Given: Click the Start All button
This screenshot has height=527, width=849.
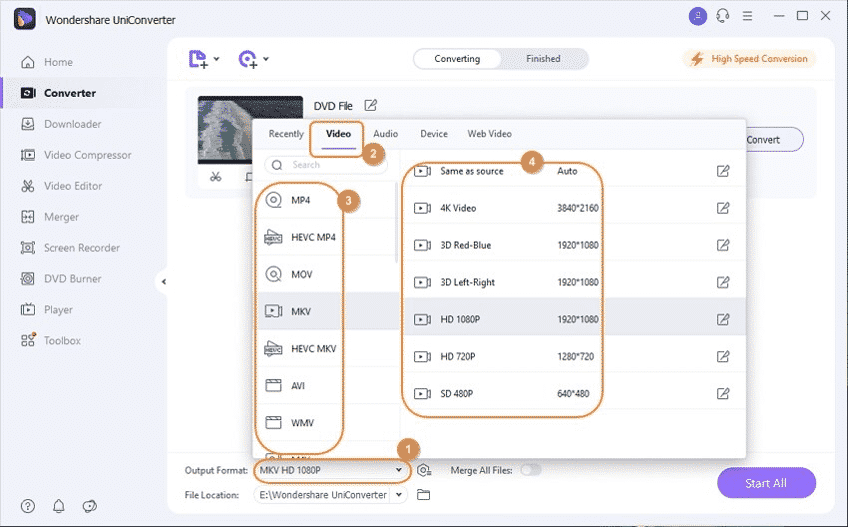Looking at the screenshot, I should tap(766, 483).
